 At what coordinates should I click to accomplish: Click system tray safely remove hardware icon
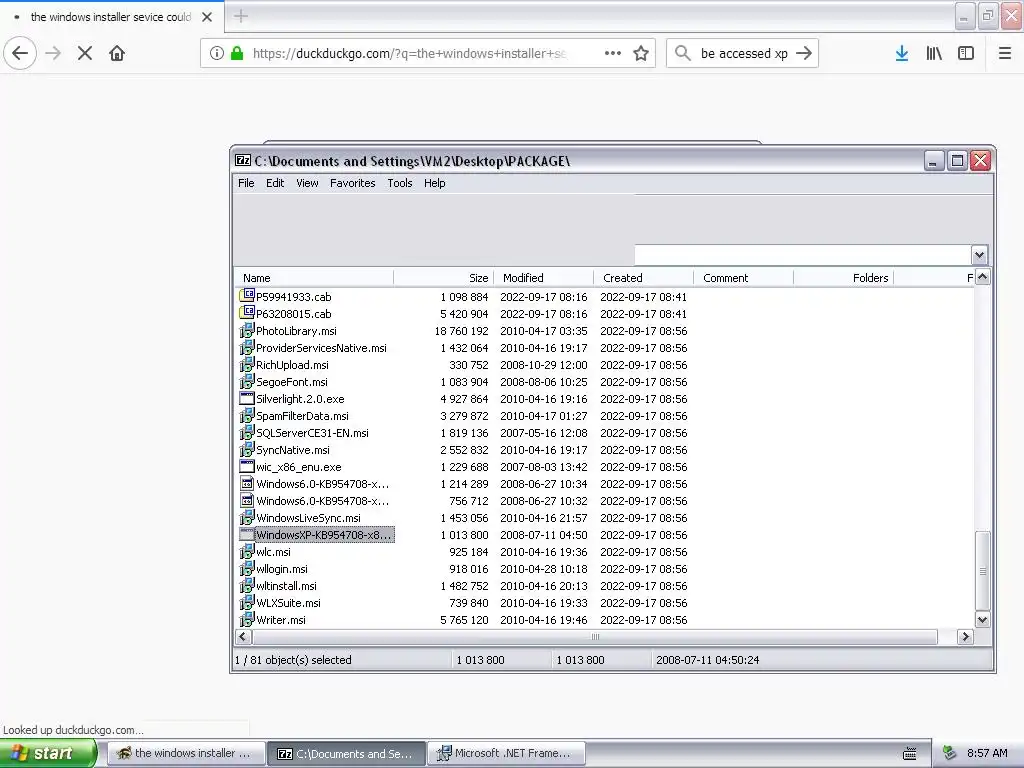coord(950,753)
